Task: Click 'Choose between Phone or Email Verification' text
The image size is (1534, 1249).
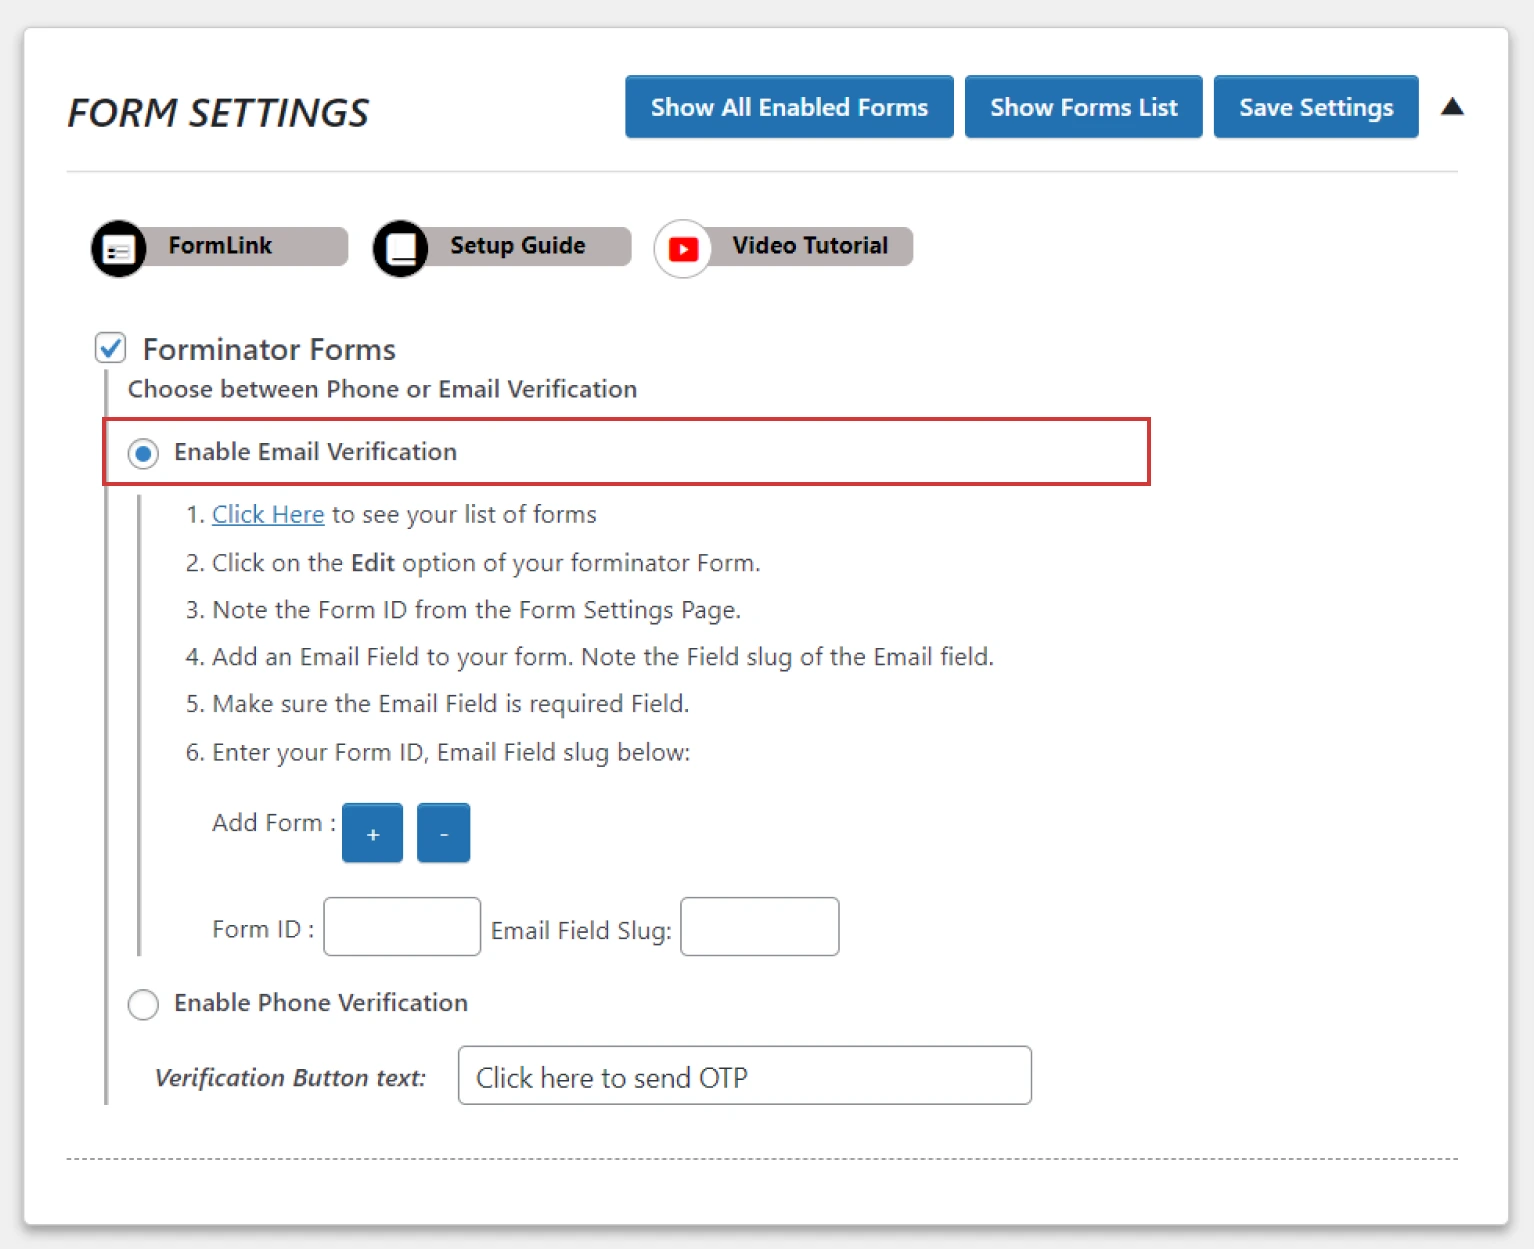Action: click(382, 389)
